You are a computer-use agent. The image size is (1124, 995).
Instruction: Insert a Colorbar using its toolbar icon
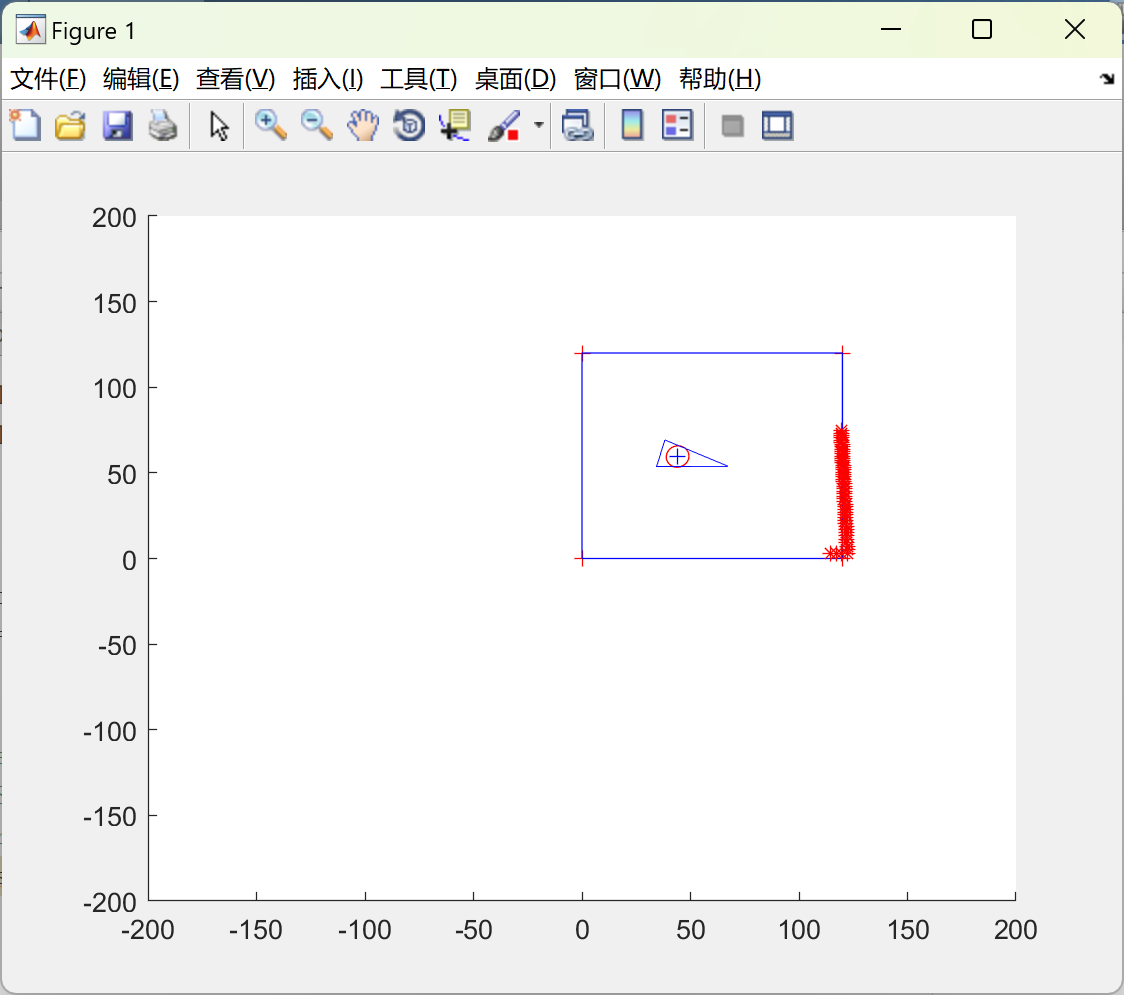point(632,125)
